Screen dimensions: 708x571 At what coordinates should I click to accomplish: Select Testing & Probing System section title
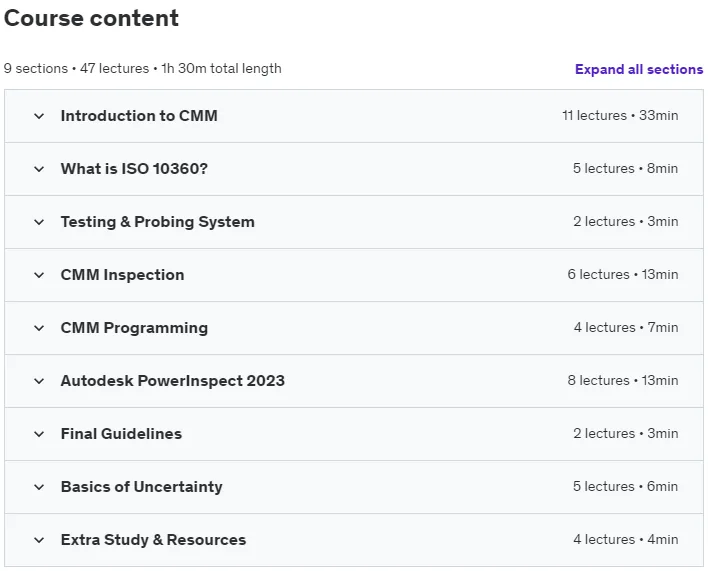[158, 222]
